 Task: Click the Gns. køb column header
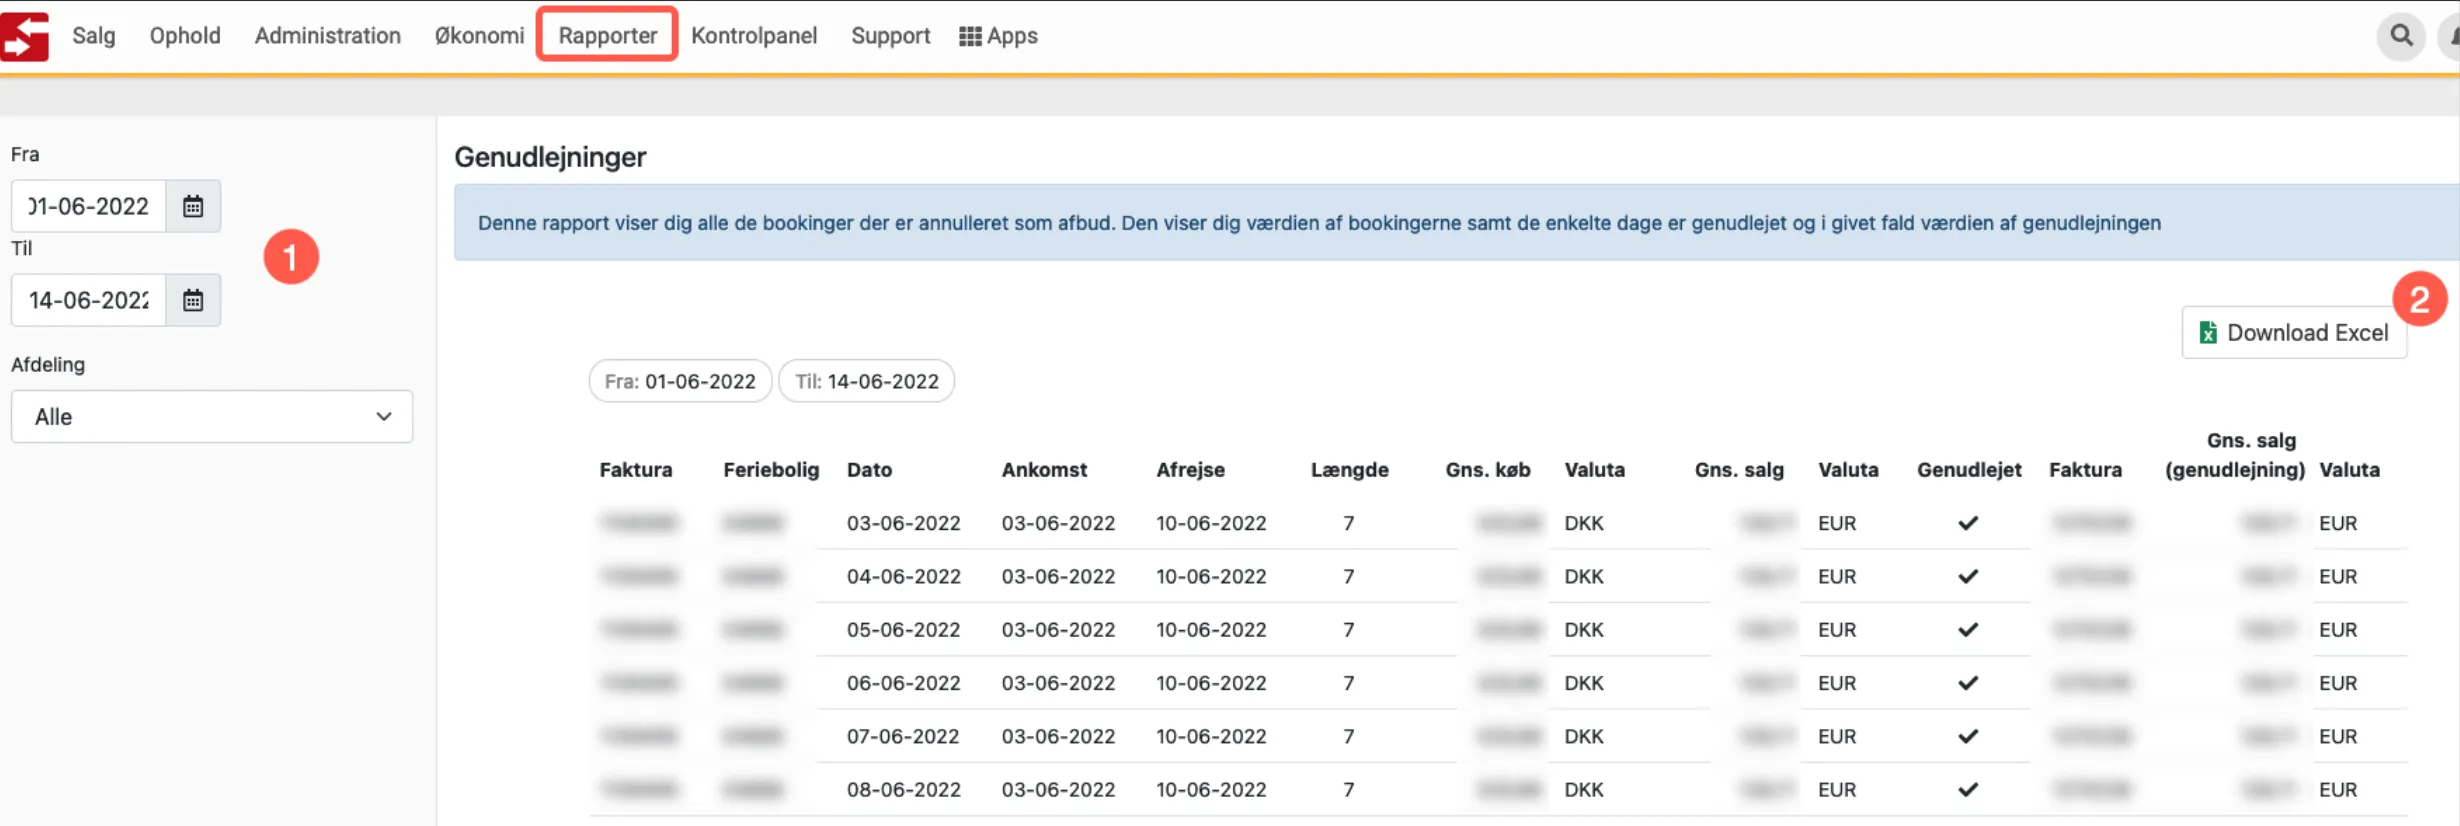1487,470
